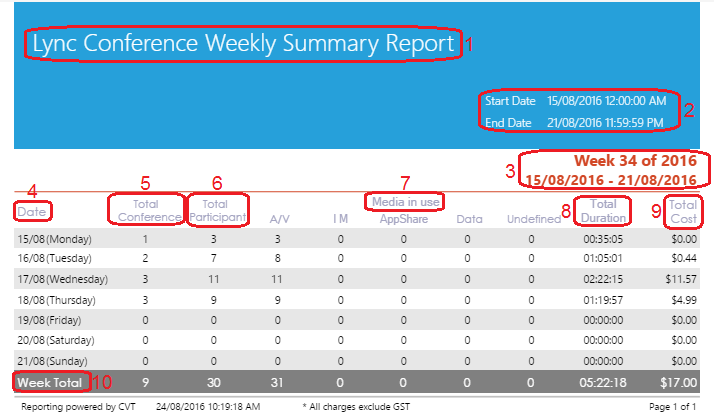The height and width of the screenshot is (419, 714).
Task: Click the Page 1 of 1 indicator
Action: pyautogui.click(x=673, y=407)
